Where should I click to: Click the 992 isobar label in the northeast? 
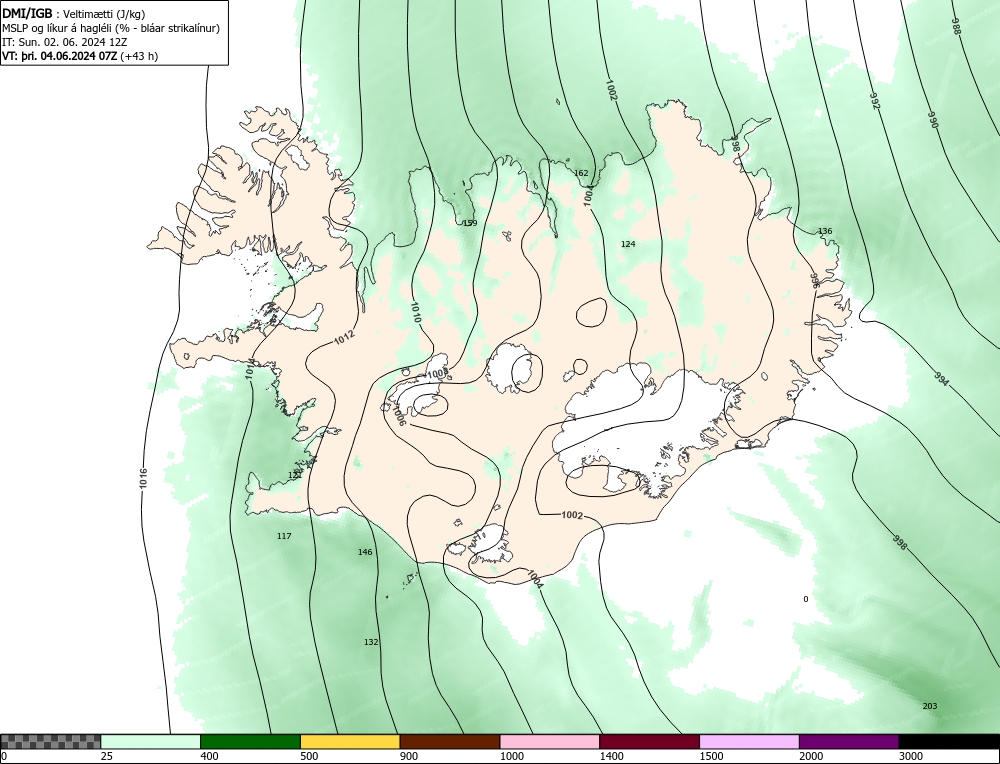coord(875,101)
